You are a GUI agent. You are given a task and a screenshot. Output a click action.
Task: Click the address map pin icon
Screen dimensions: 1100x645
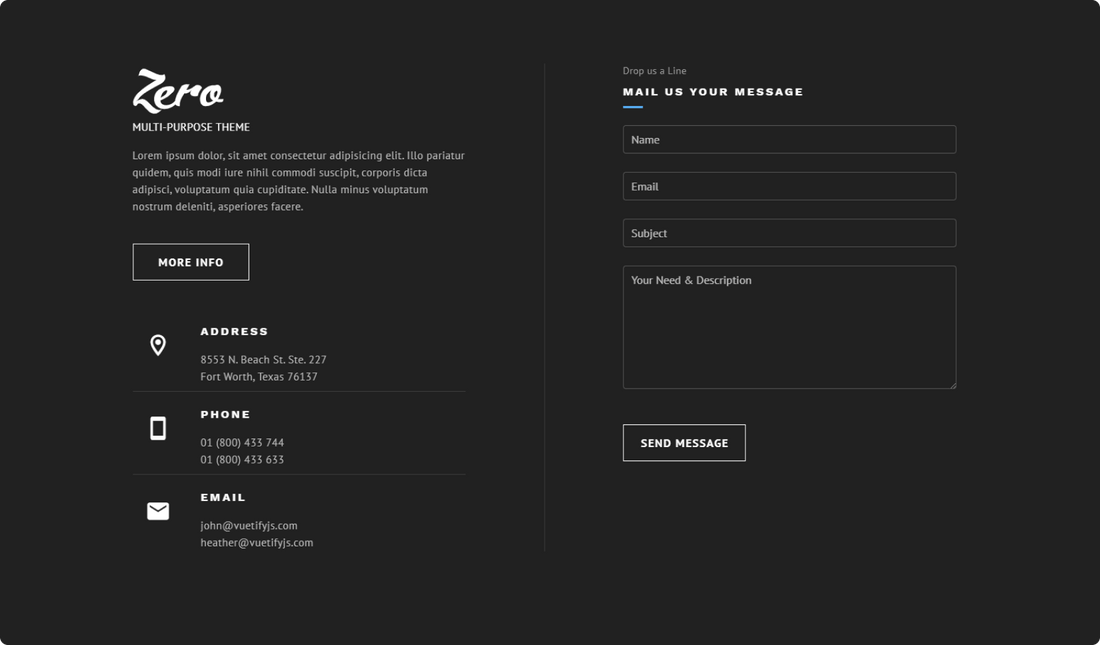click(x=158, y=345)
